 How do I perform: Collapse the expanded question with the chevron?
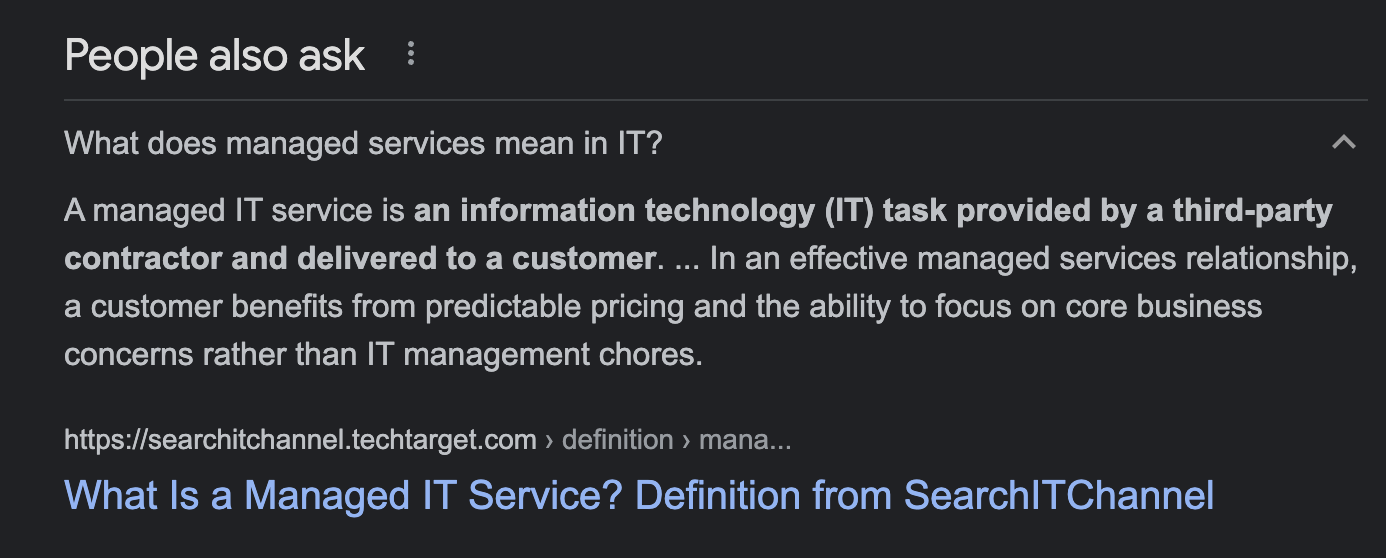(1343, 142)
